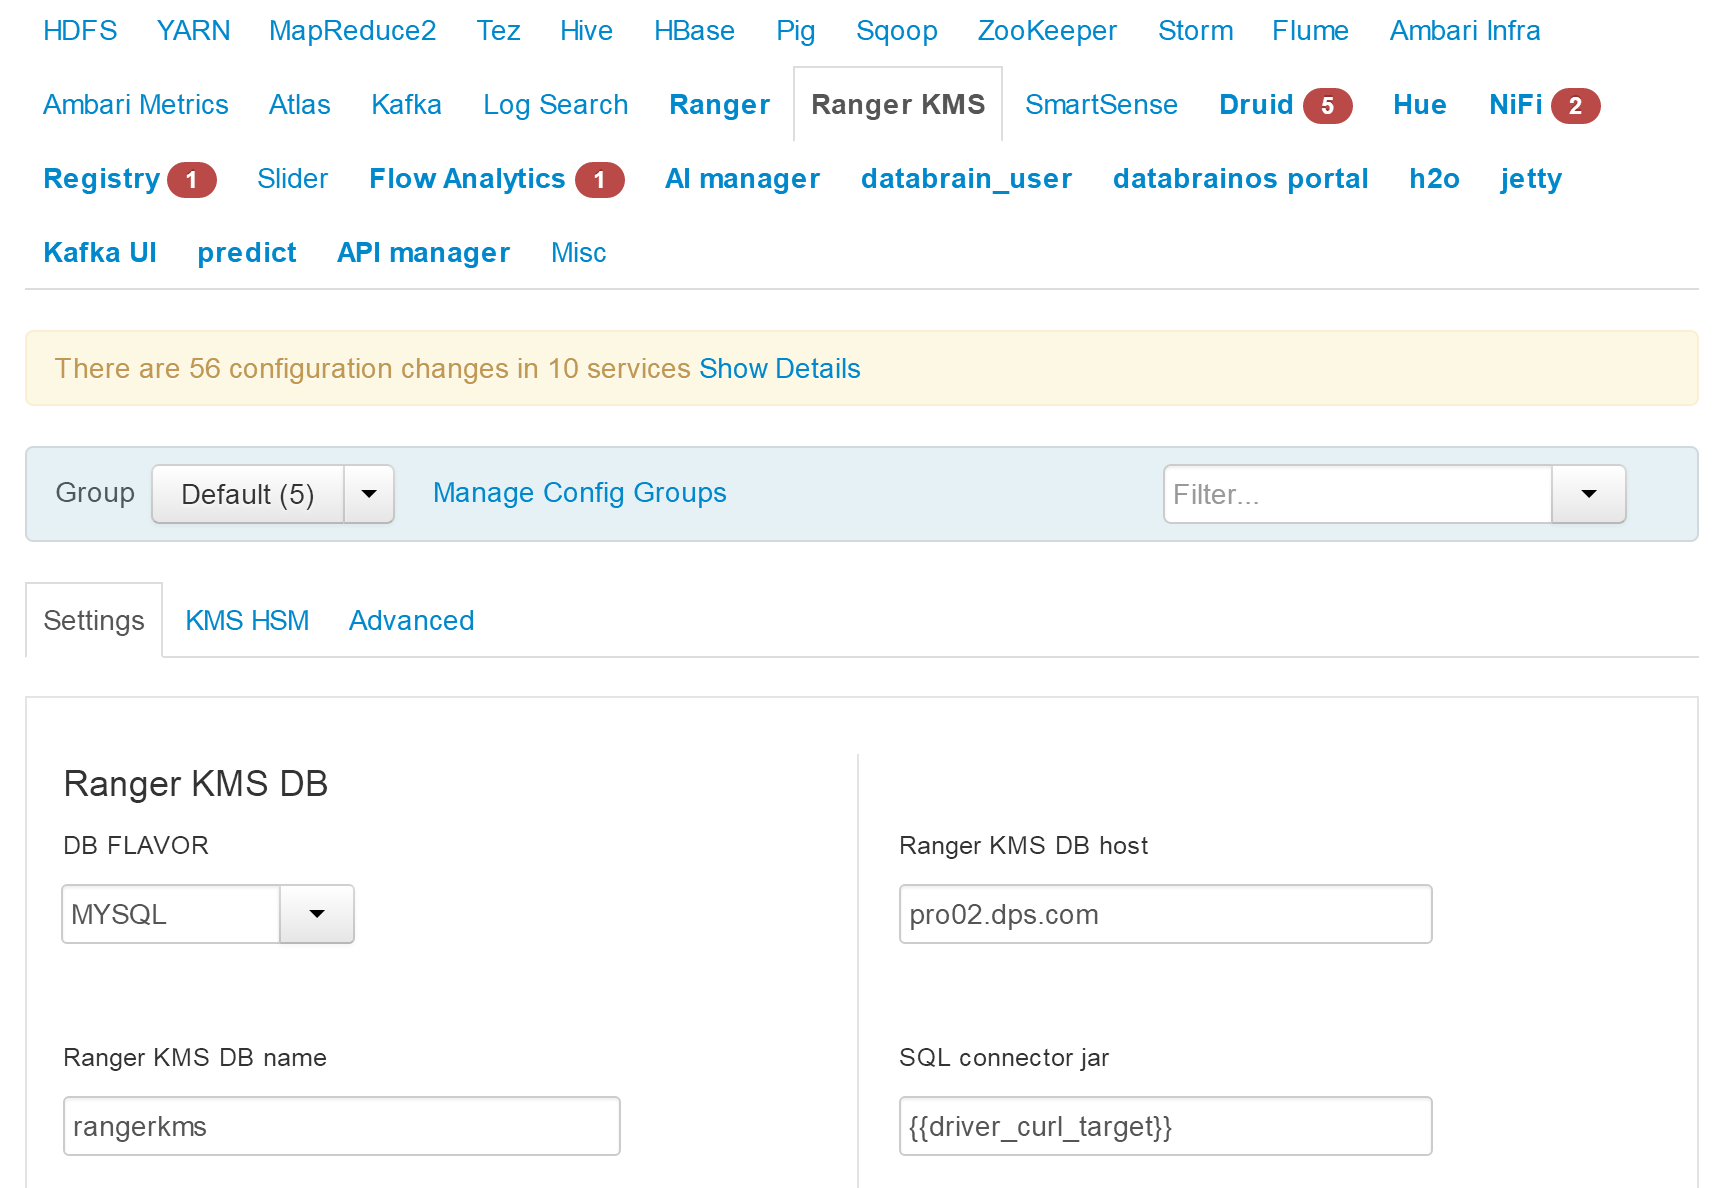Open Manage Config Groups link
The width and height of the screenshot is (1733, 1188).
(579, 493)
